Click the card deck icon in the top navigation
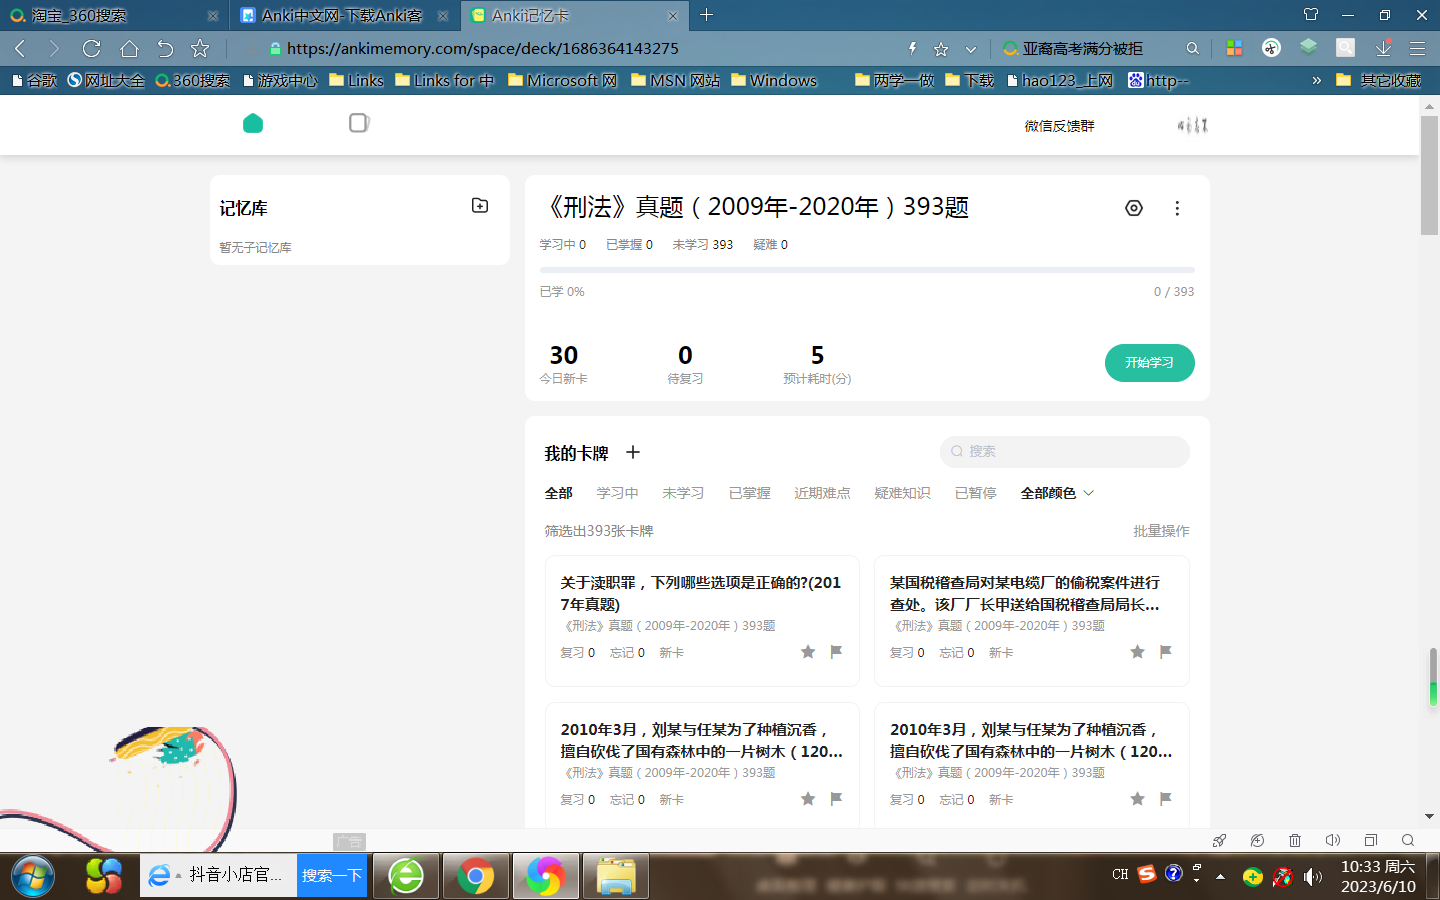Viewport: 1440px width, 900px height. click(359, 123)
